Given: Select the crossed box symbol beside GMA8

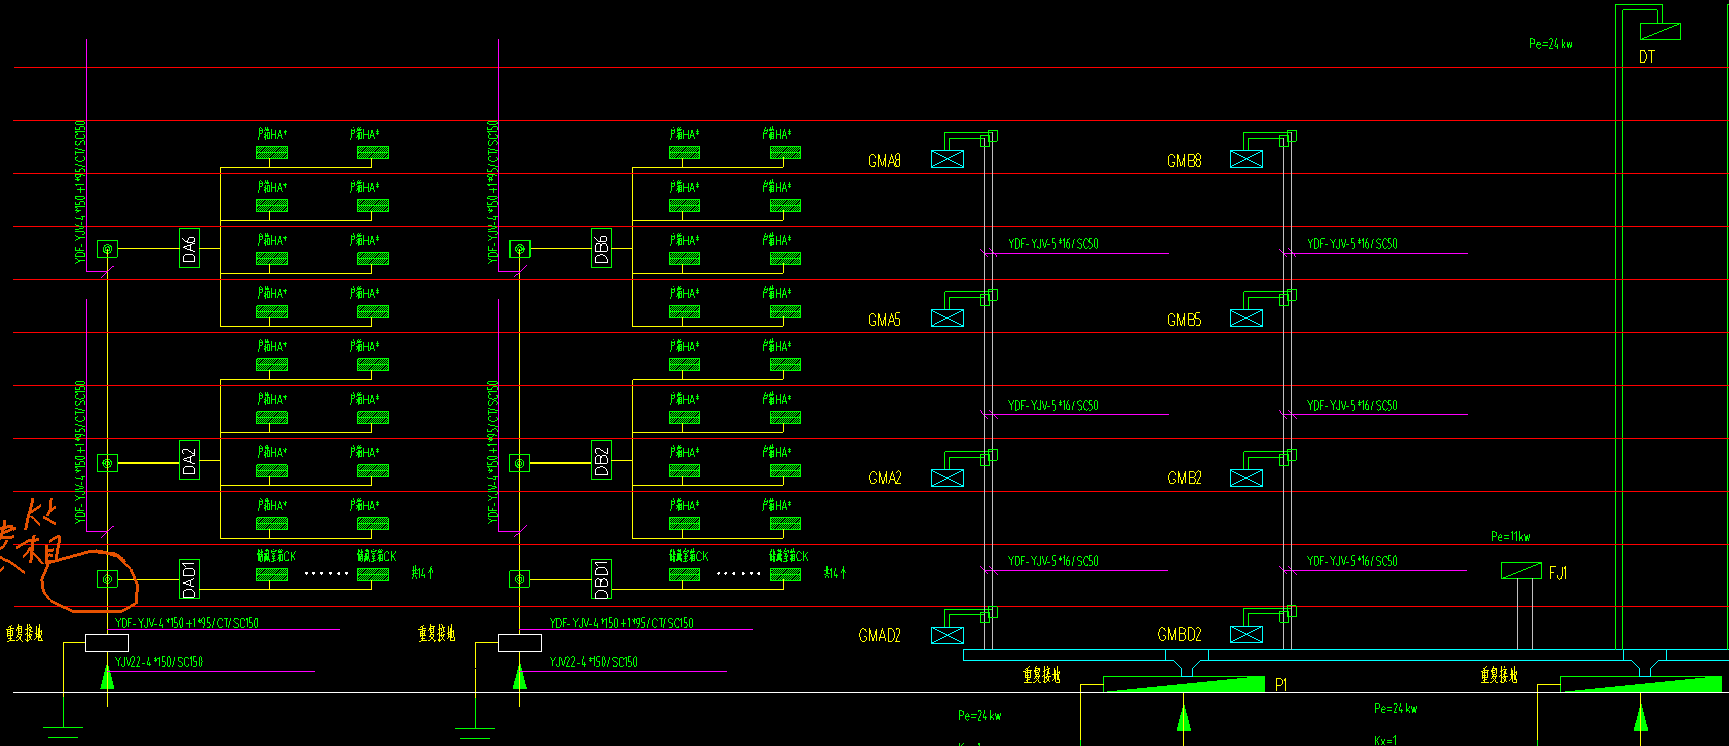Looking at the screenshot, I should pos(947,159).
